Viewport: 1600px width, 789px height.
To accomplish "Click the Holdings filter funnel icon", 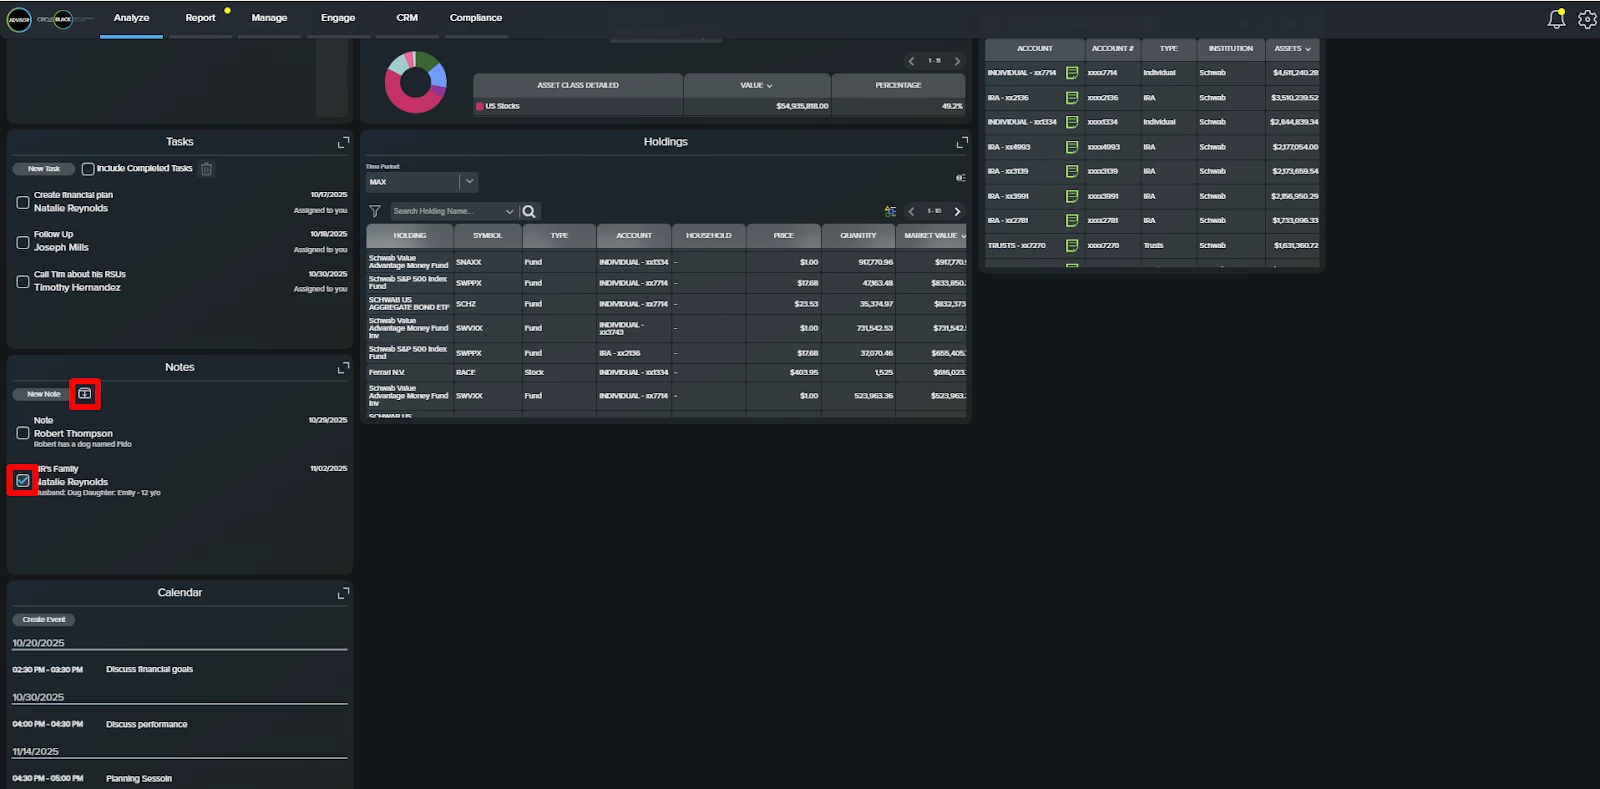I will pos(375,211).
